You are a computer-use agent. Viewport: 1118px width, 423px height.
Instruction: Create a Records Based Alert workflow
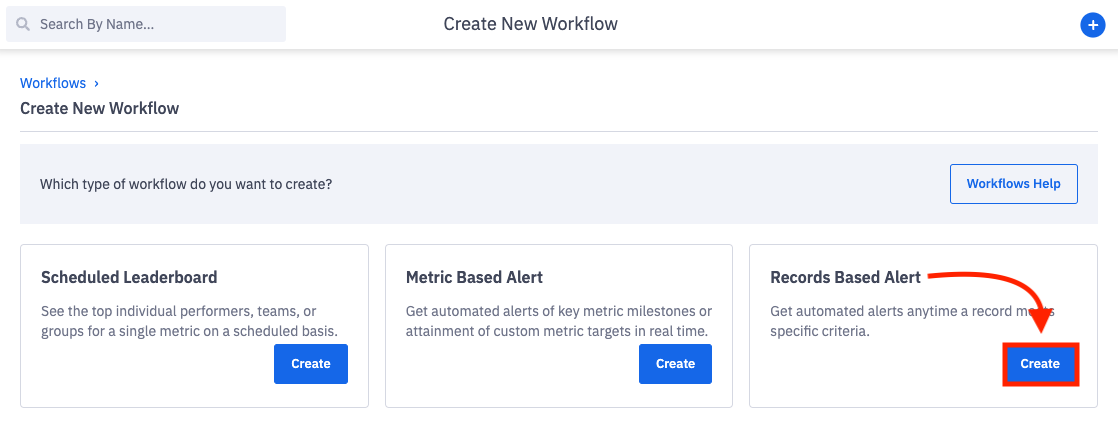[x=1039, y=364]
